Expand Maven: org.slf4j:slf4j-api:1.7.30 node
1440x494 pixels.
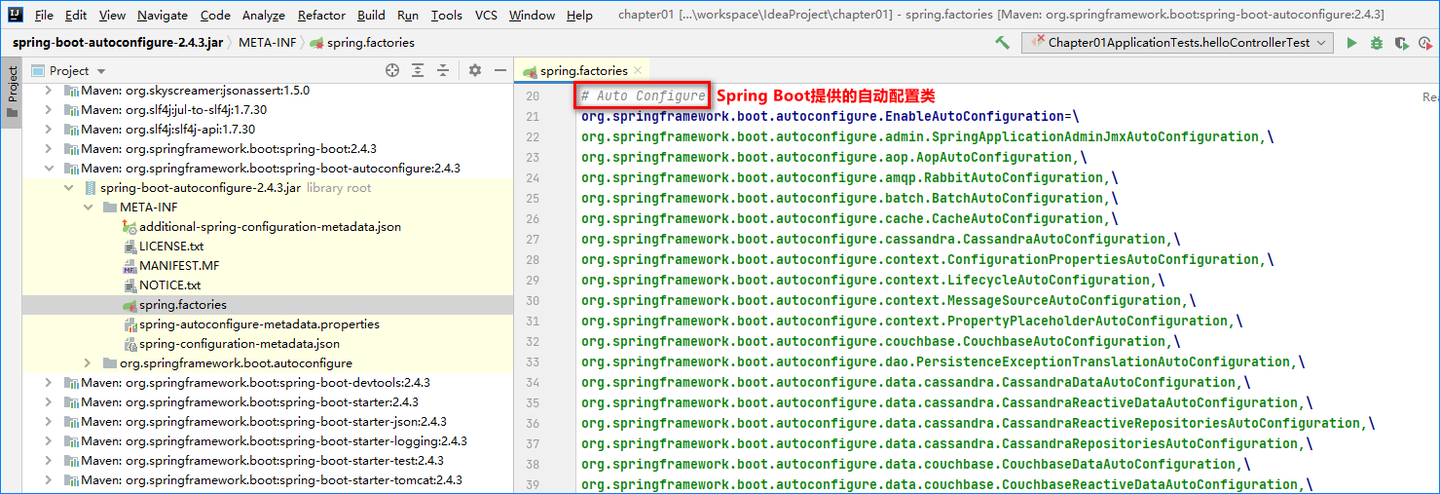(x=48, y=129)
